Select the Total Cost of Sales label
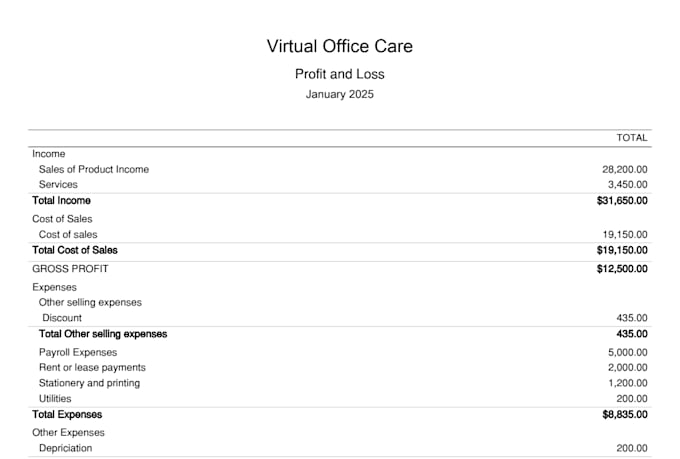The width and height of the screenshot is (680, 459). (75, 250)
